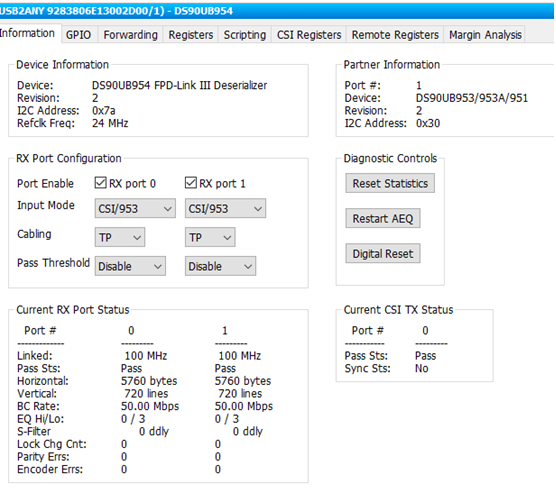Open Pass Threshold dropdown for RX port 1

point(220,266)
